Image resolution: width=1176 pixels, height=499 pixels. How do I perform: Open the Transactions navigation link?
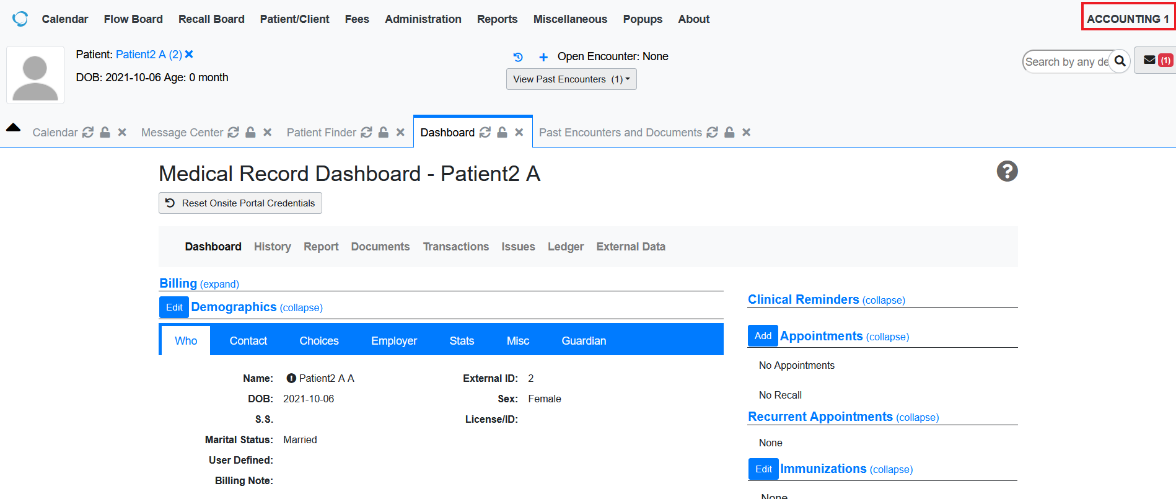pos(456,247)
